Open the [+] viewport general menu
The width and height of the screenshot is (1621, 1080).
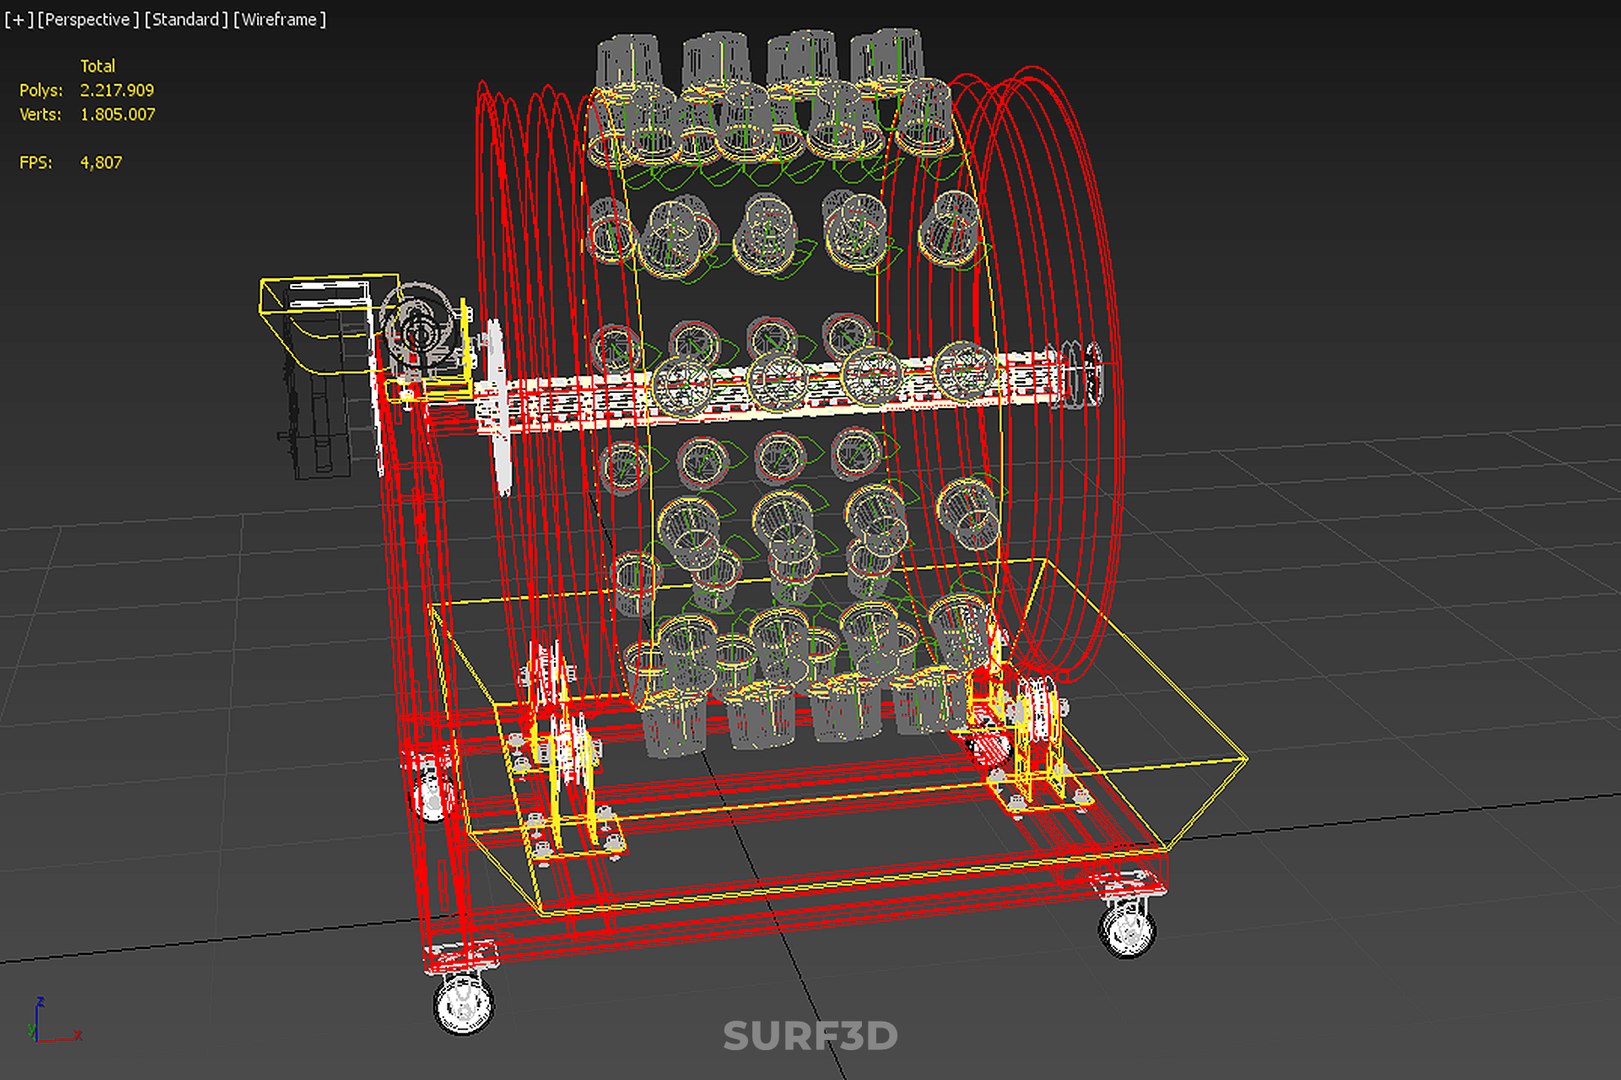click(19, 19)
